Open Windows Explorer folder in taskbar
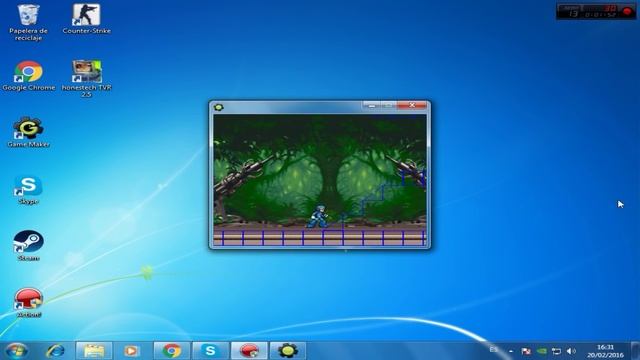The height and width of the screenshot is (360, 640). 94,351
